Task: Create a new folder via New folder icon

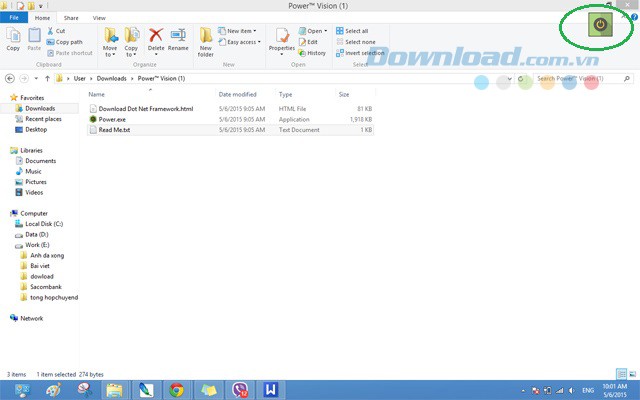Action: pyautogui.click(x=206, y=40)
